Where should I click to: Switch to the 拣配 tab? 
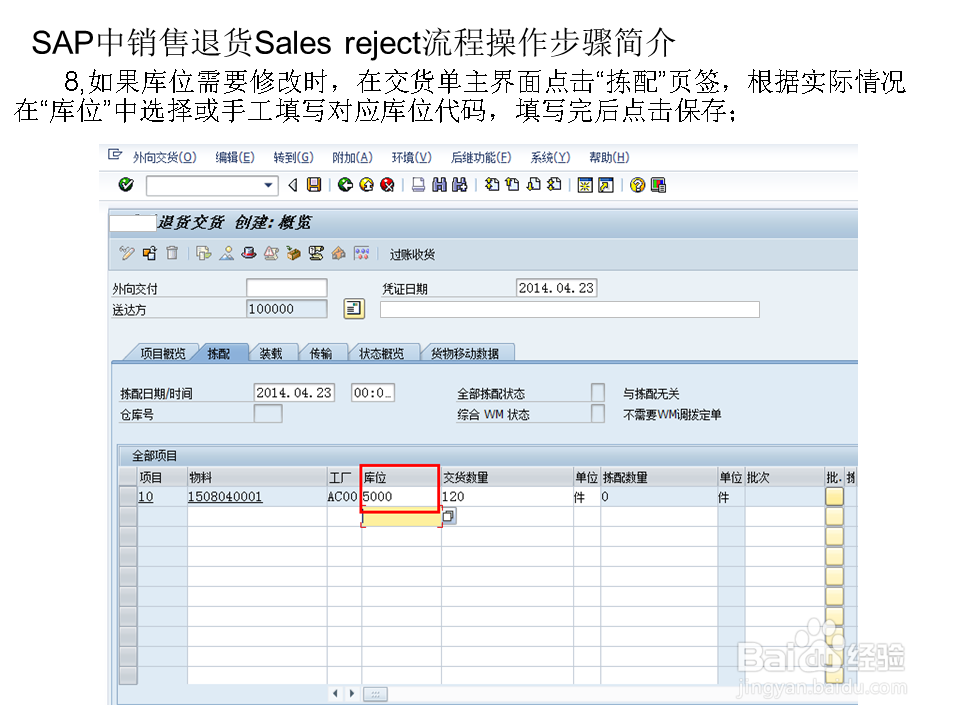click(x=219, y=353)
